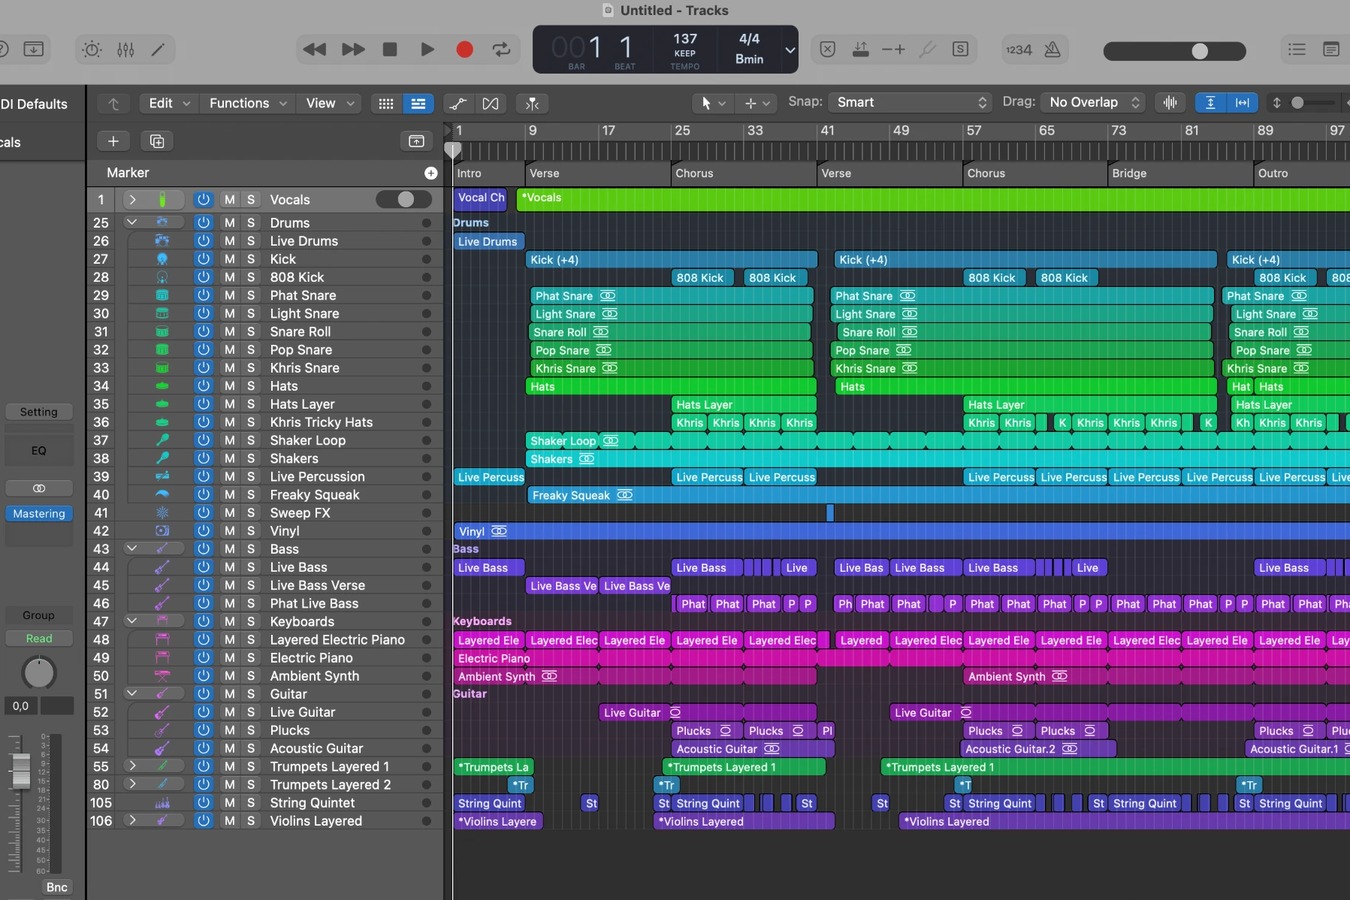Click the red Record button
This screenshot has width=1350, height=900.
pyautogui.click(x=464, y=49)
